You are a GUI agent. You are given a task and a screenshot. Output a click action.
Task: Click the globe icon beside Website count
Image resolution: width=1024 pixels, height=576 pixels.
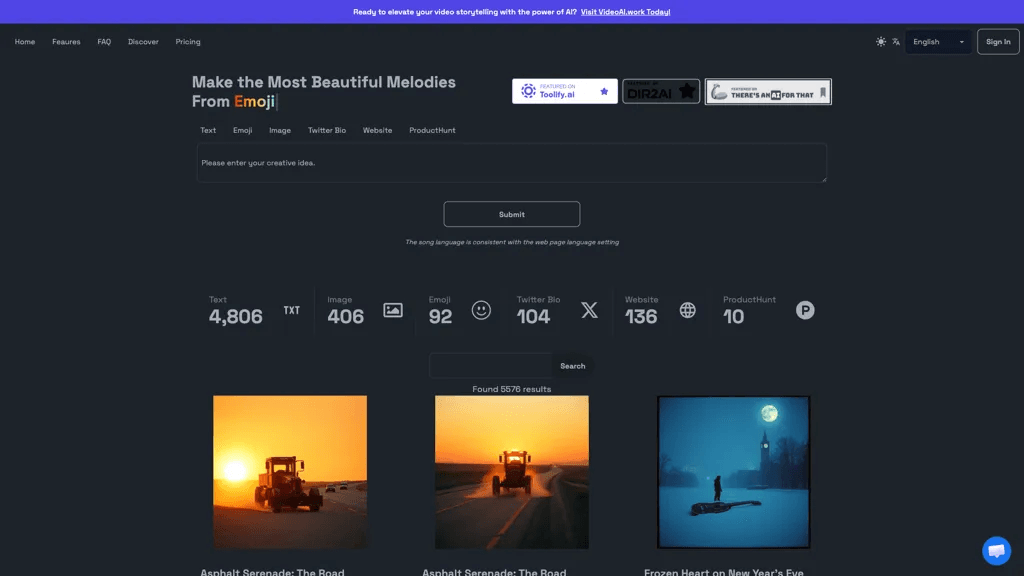(688, 310)
